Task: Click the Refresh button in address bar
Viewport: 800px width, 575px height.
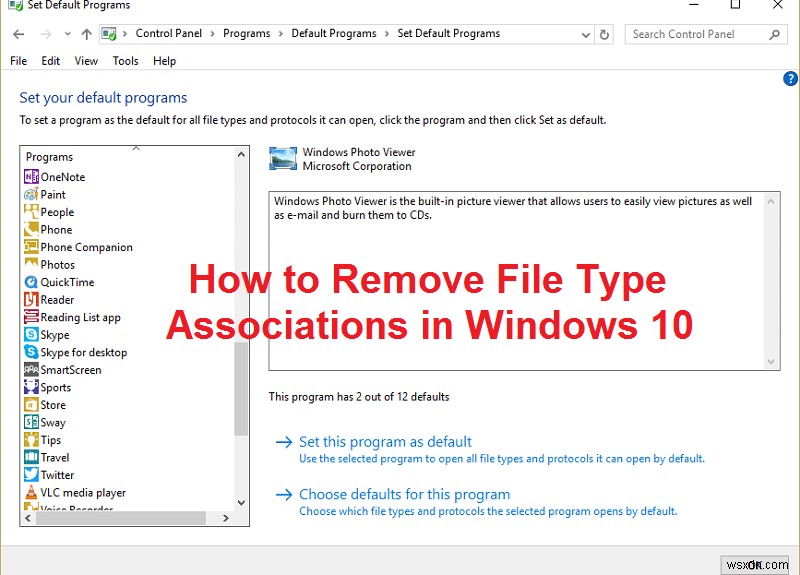Action: [x=604, y=35]
